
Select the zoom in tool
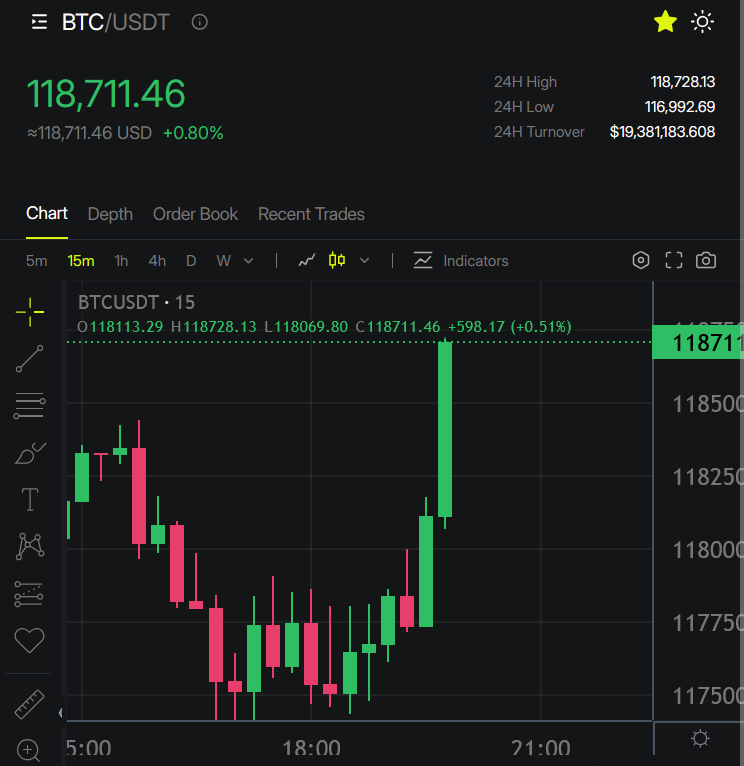pos(28,750)
